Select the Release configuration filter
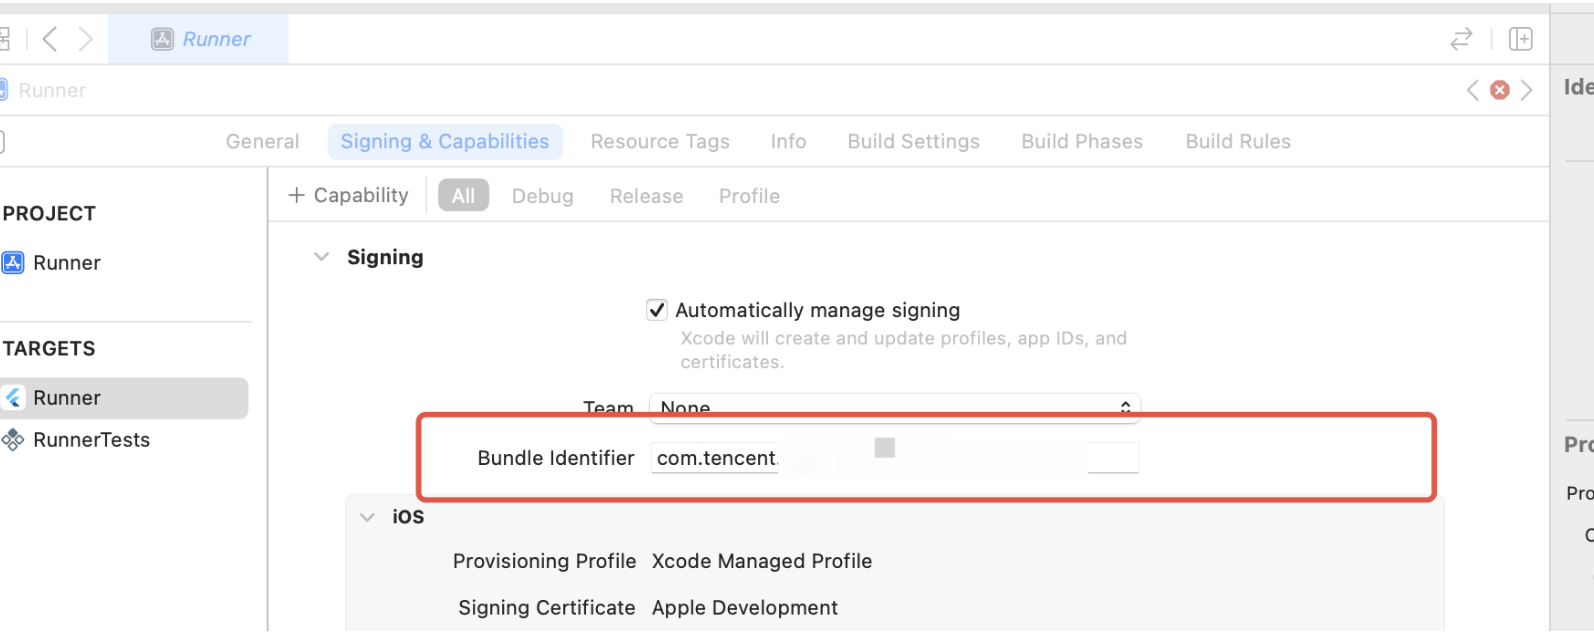1594x634 pixels. (x=646, y=196)
